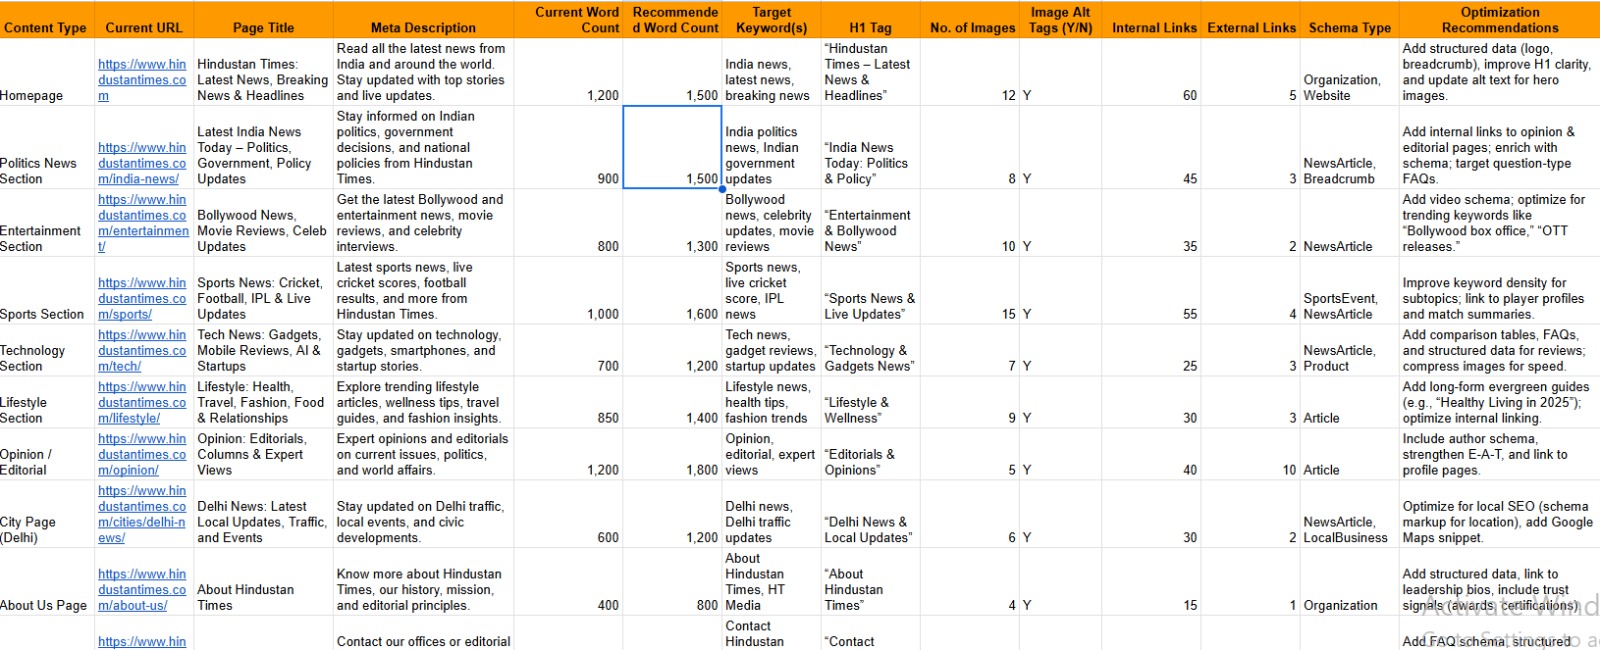The image size is (1600, 650).
Task: Select the "Technology & Gadgets News" H1 cell
Action: pos(868,358)
